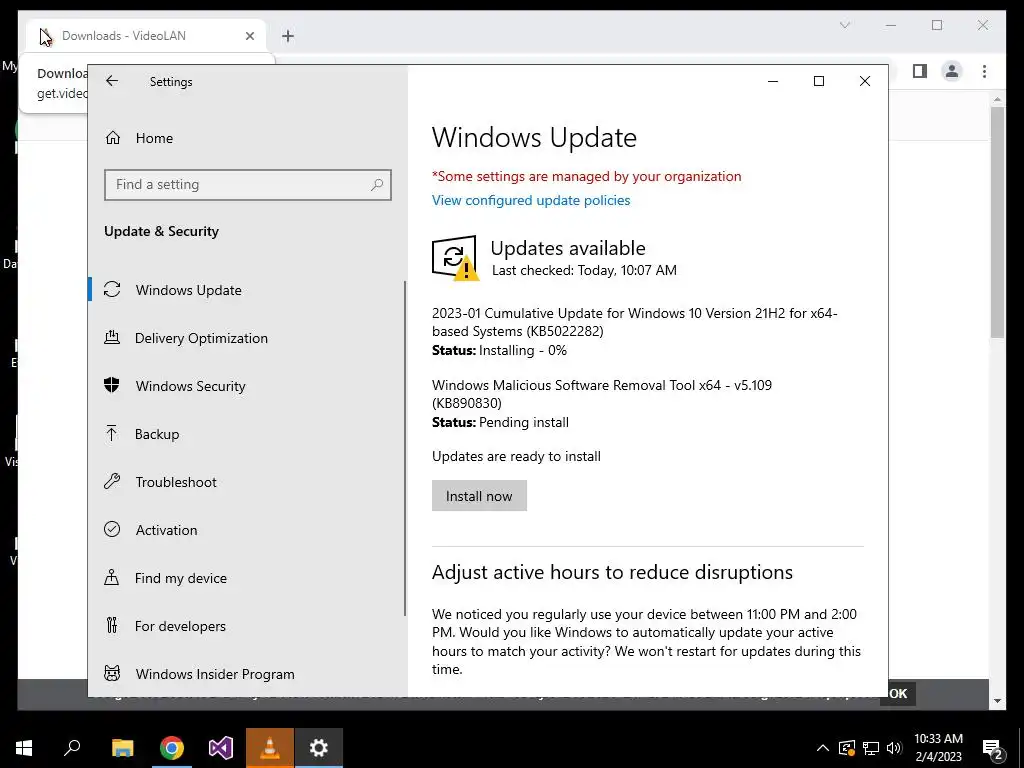
Task: Click the Updates available warning icon
Action: [x=455, y=259]
